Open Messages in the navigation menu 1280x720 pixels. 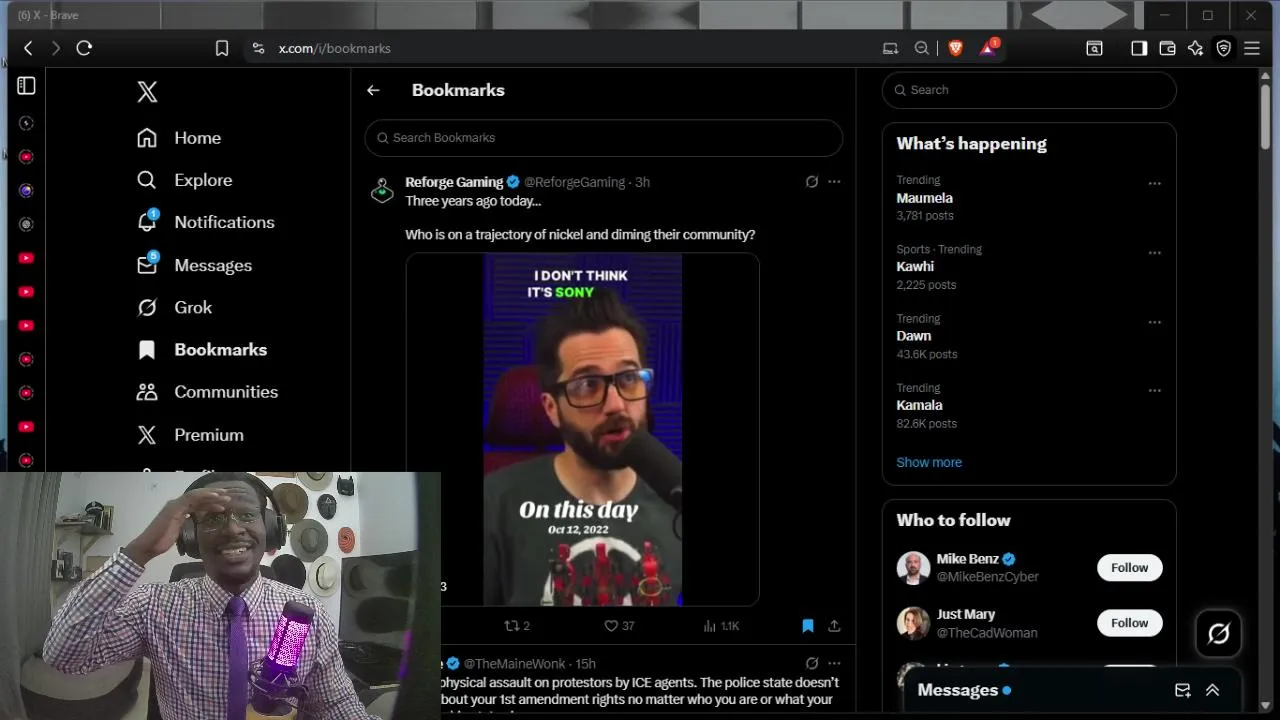pyautogui.click(x=194, y=265)
